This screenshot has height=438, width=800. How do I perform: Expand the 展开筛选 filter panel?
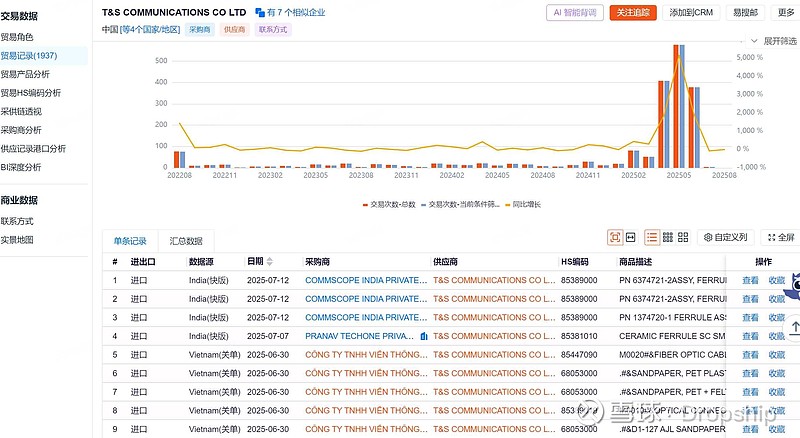click(x=773, y=41)
